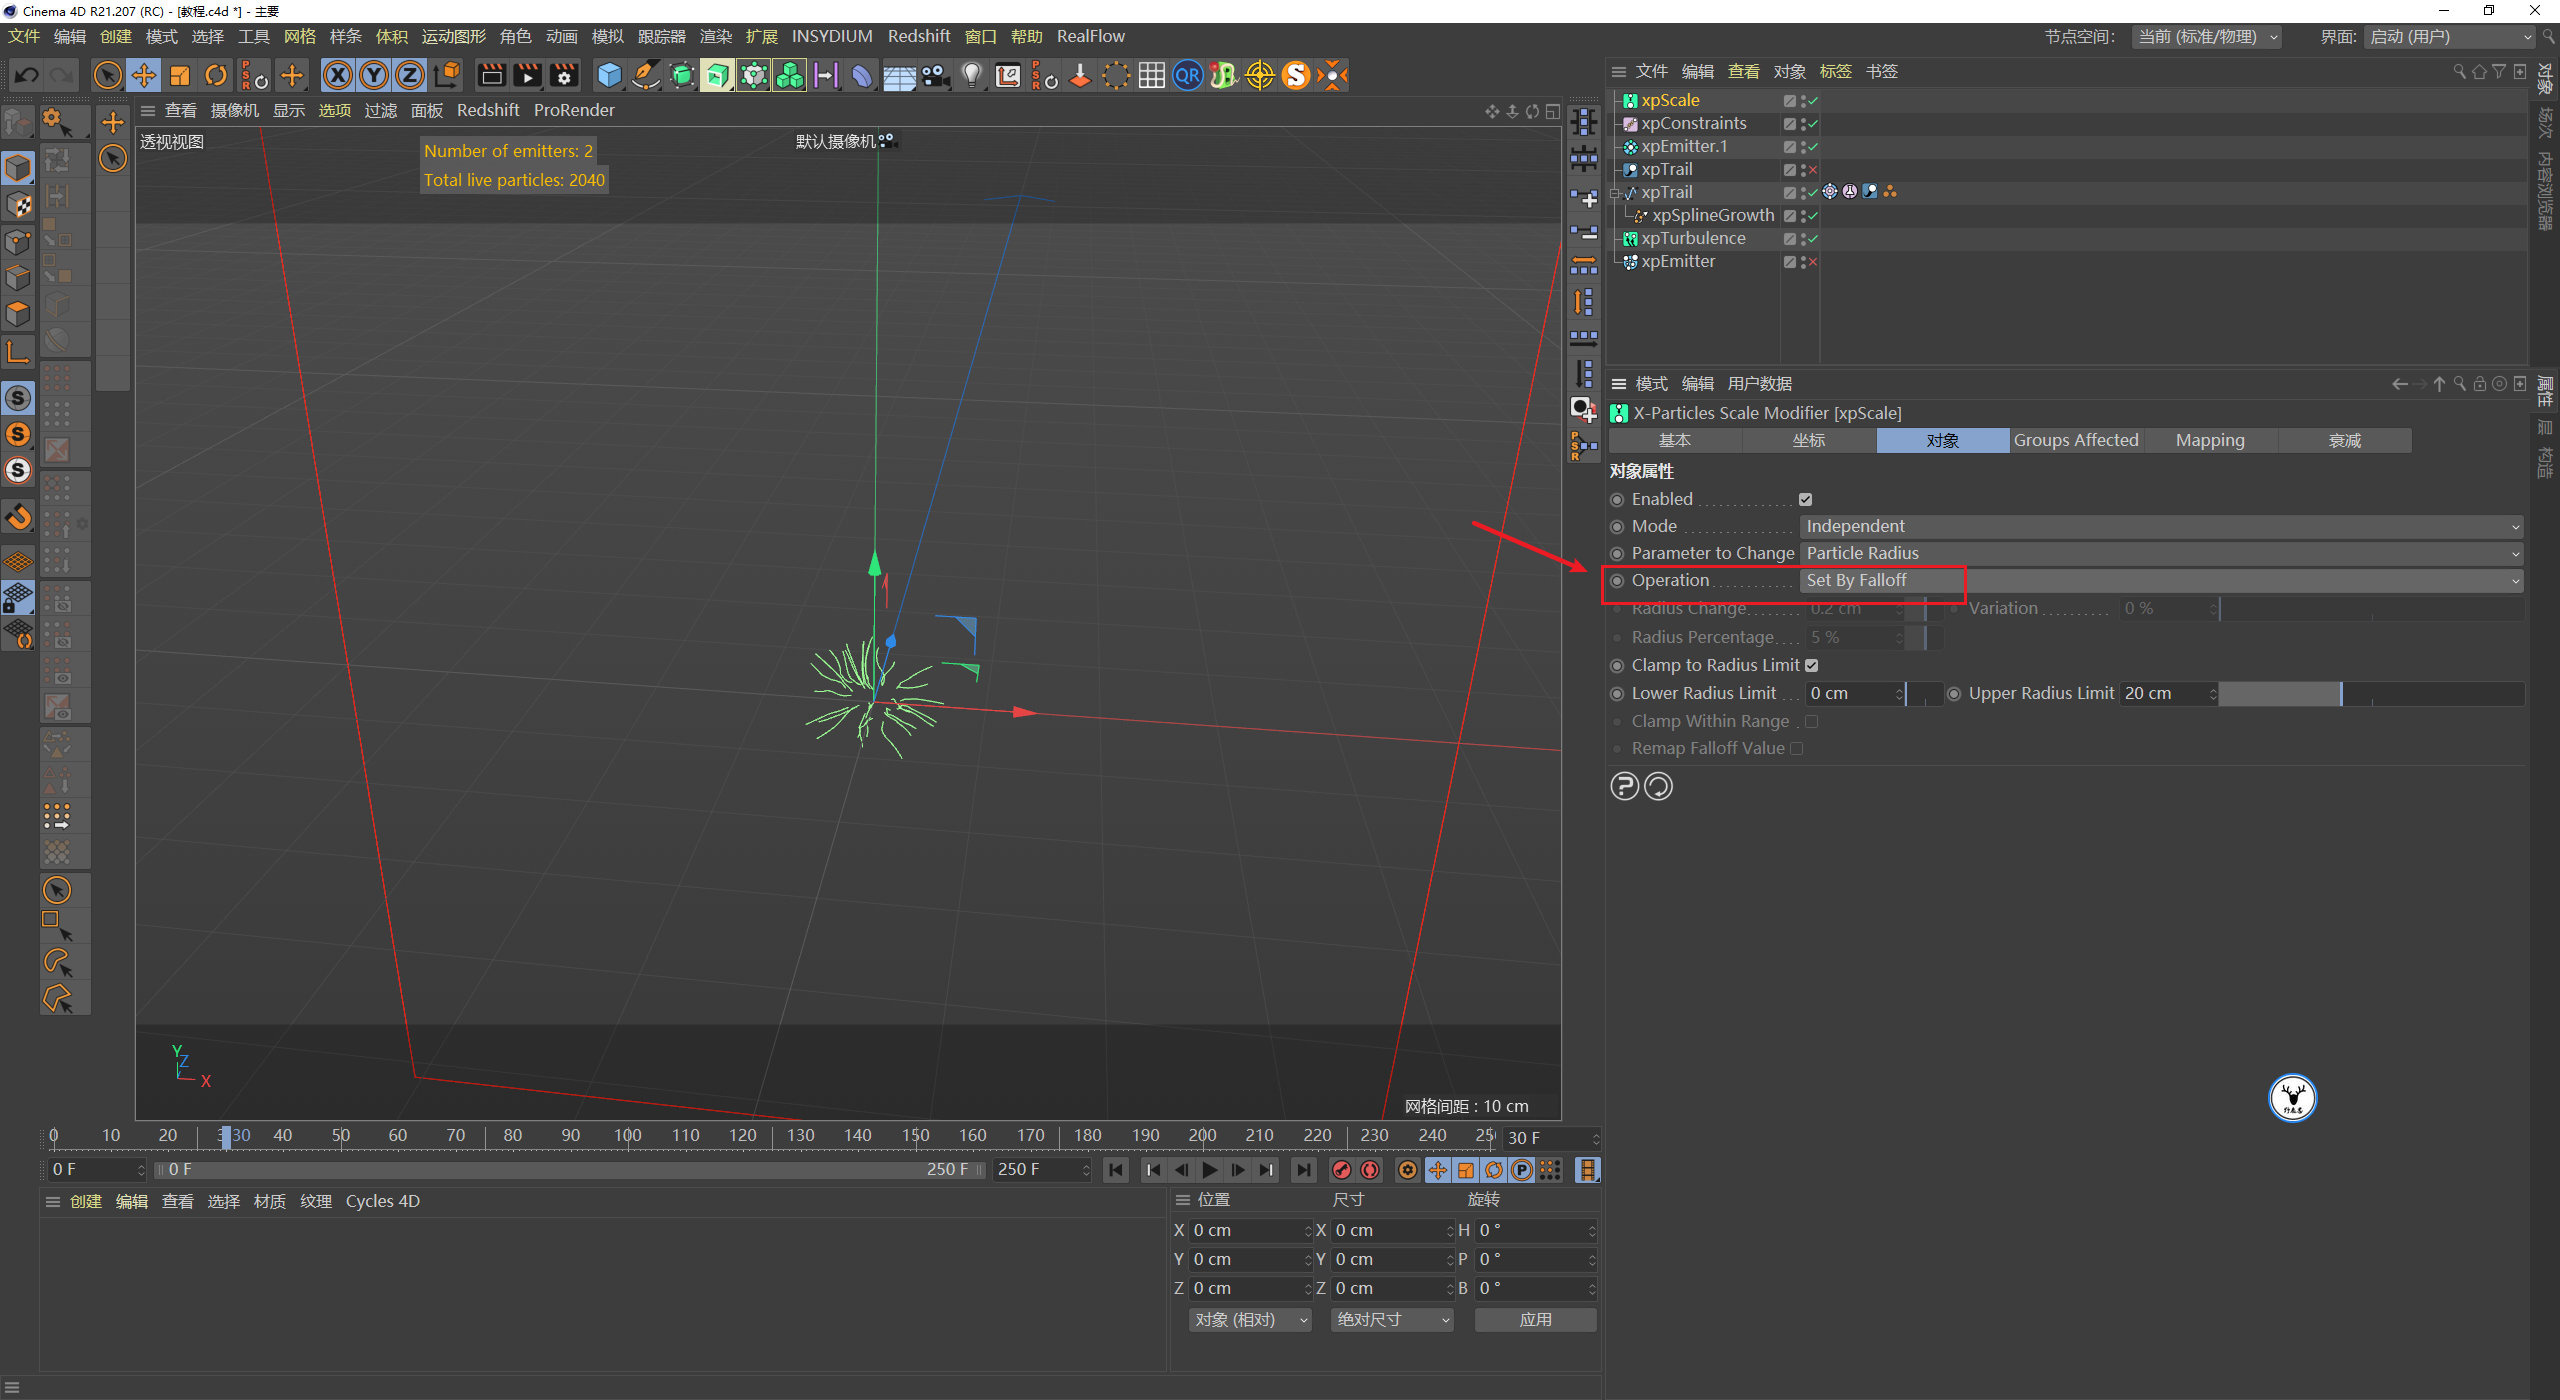Click the Play forward button
Image resolution: width=2560 pixels, height=1400 pixels.
1210,1170
